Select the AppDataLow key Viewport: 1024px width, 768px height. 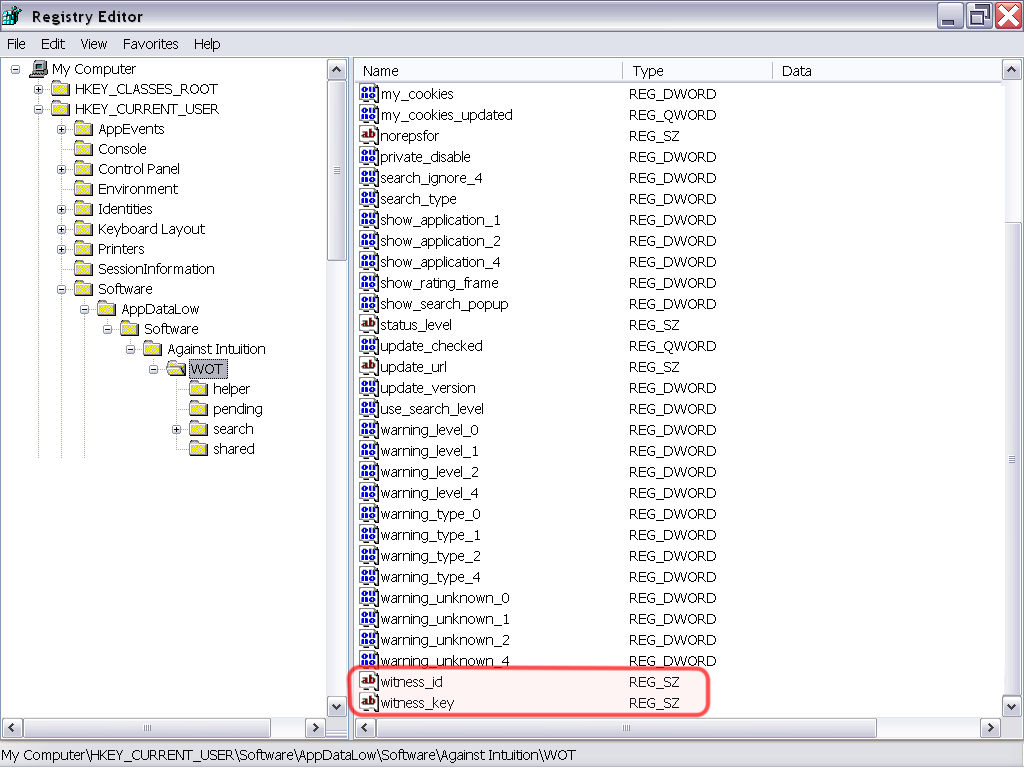click(160, 309)
